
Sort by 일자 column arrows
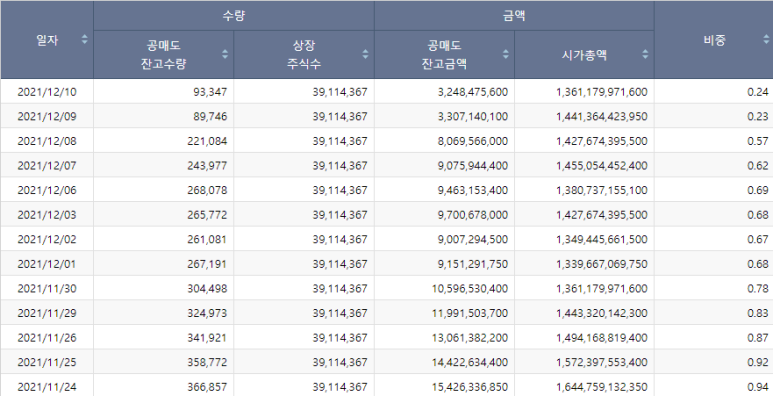coord(84,39)
